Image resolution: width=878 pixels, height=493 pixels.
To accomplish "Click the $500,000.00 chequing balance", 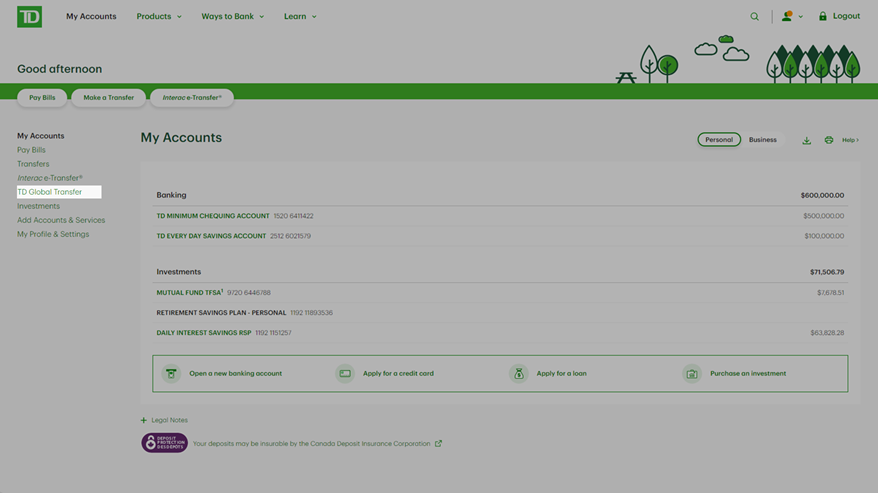I will [823, 216].
